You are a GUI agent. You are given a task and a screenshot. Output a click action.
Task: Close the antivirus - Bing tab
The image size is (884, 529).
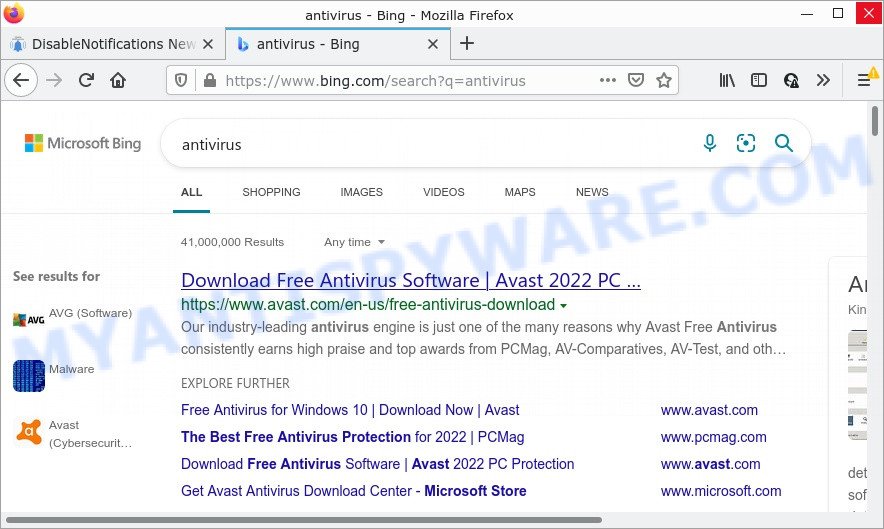(433, 44)
